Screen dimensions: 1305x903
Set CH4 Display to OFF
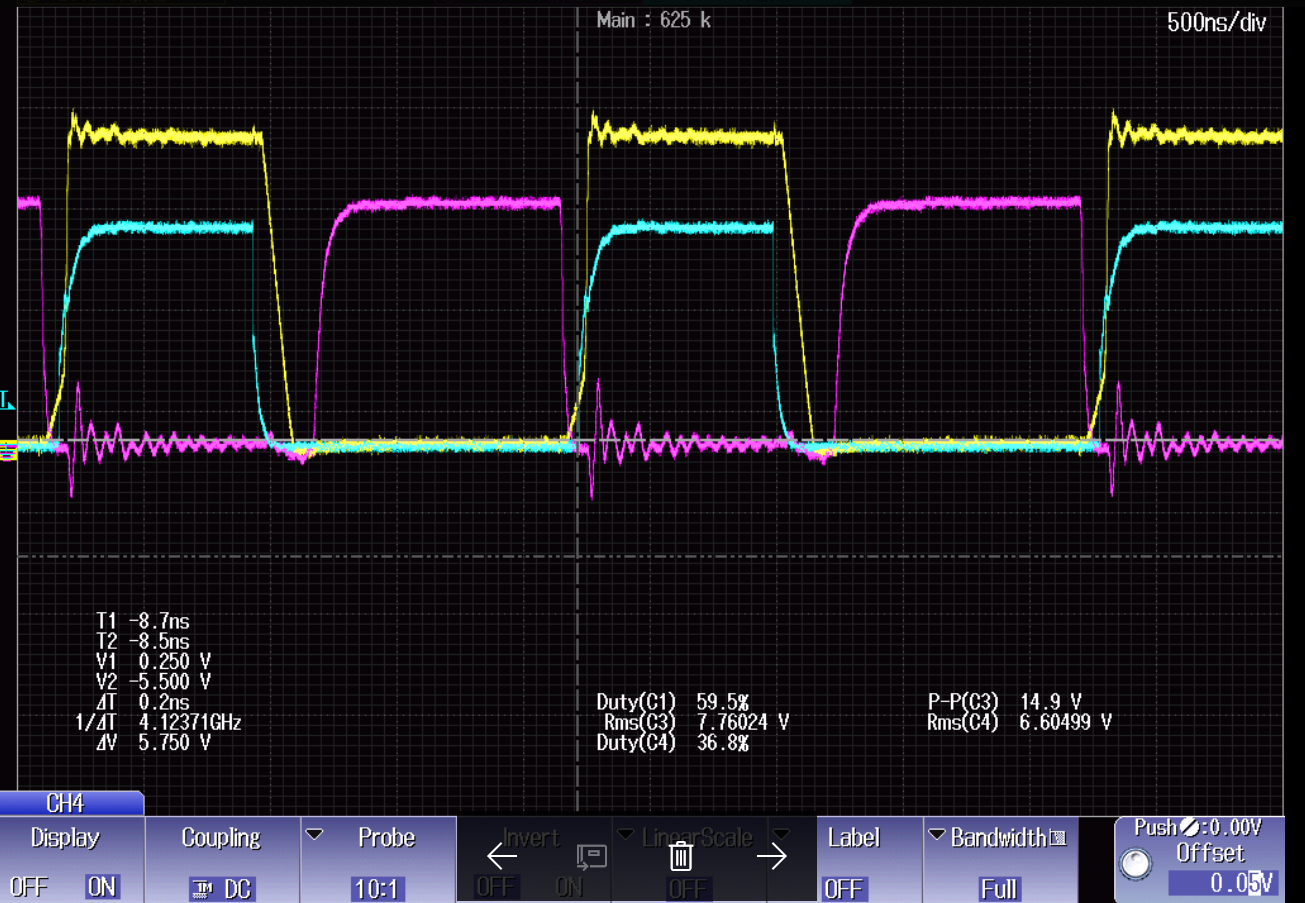tap(29, 886)
